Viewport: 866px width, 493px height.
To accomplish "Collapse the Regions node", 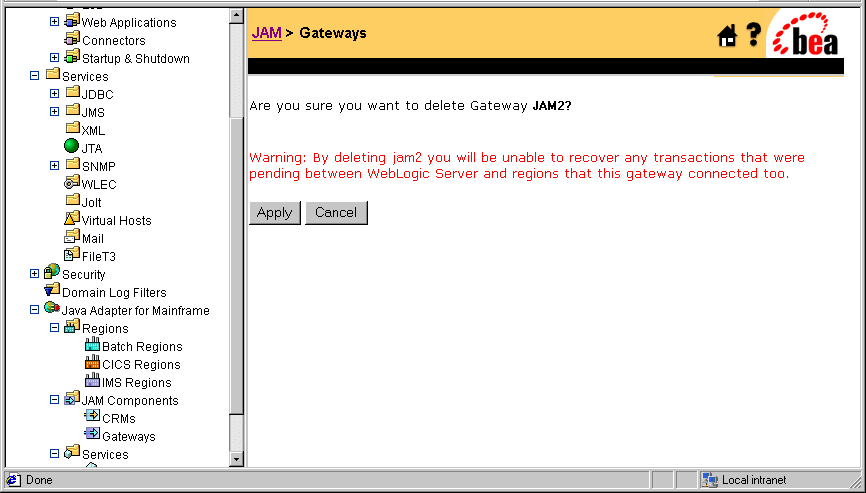I will coord(54,328).
